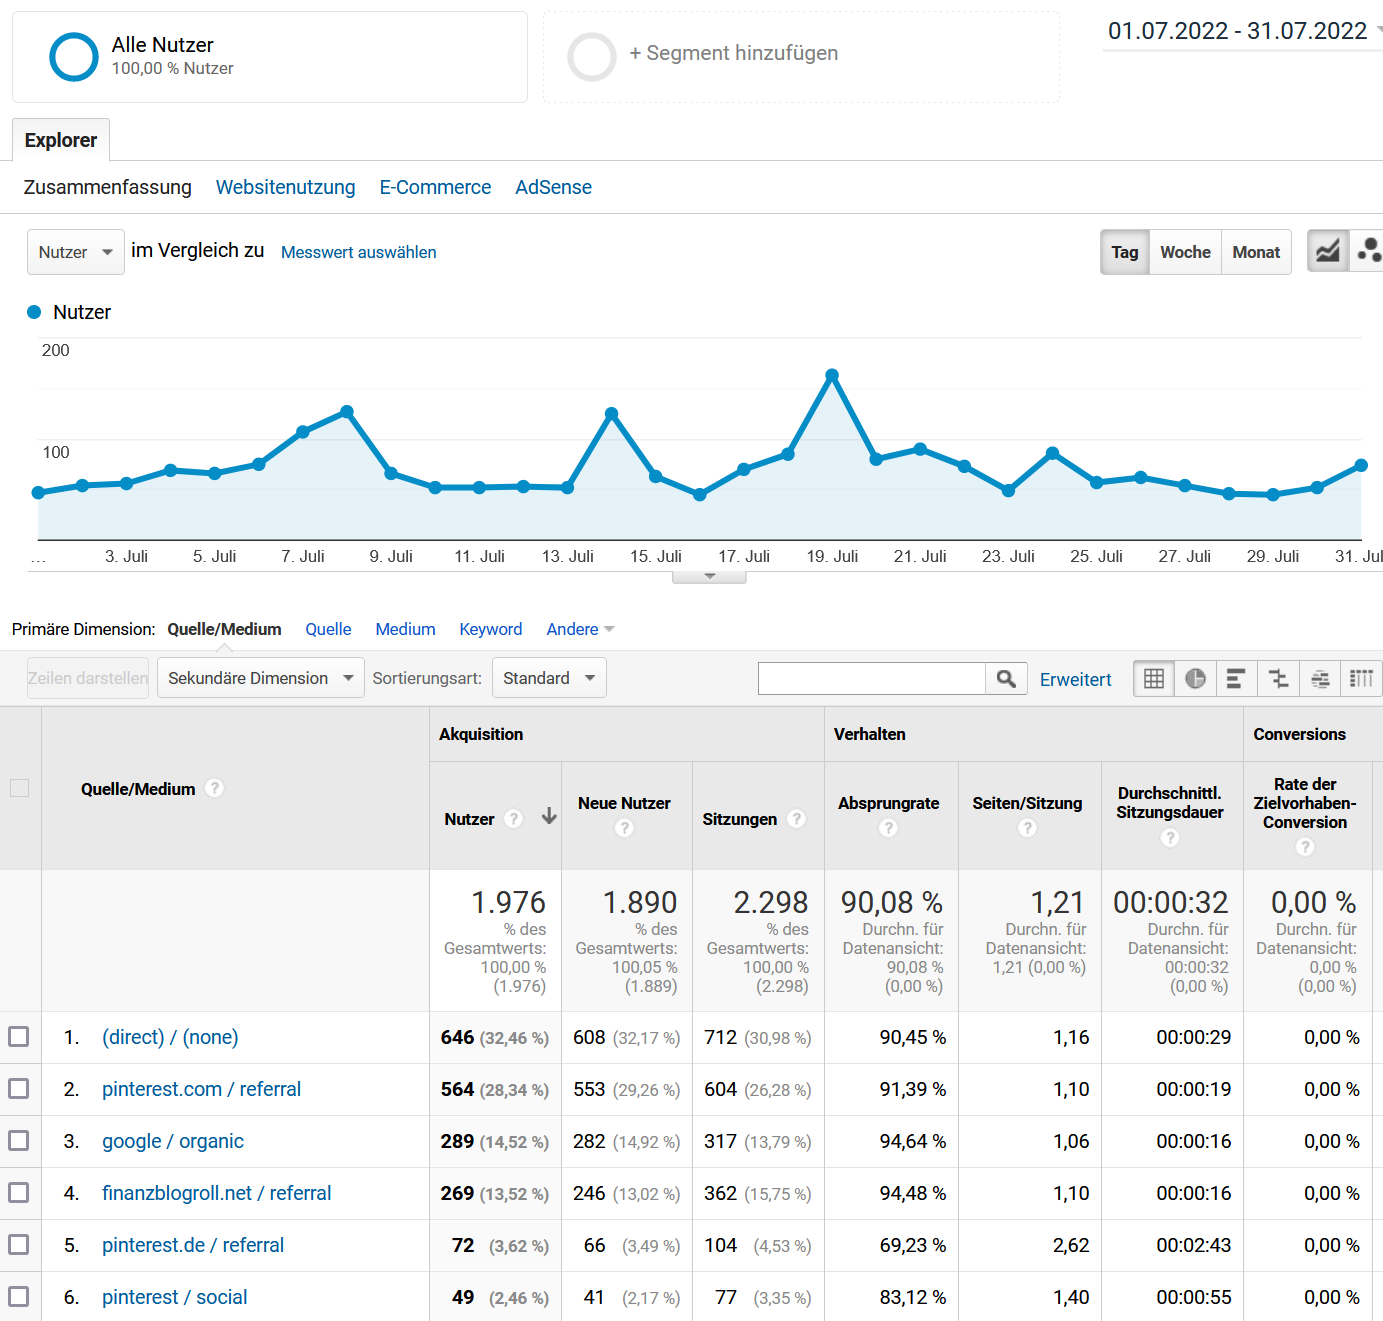The height and width of the screenshot is (1321, 1383).
Task: Open (direct) / (none) source link
Action: point(170,1037)
